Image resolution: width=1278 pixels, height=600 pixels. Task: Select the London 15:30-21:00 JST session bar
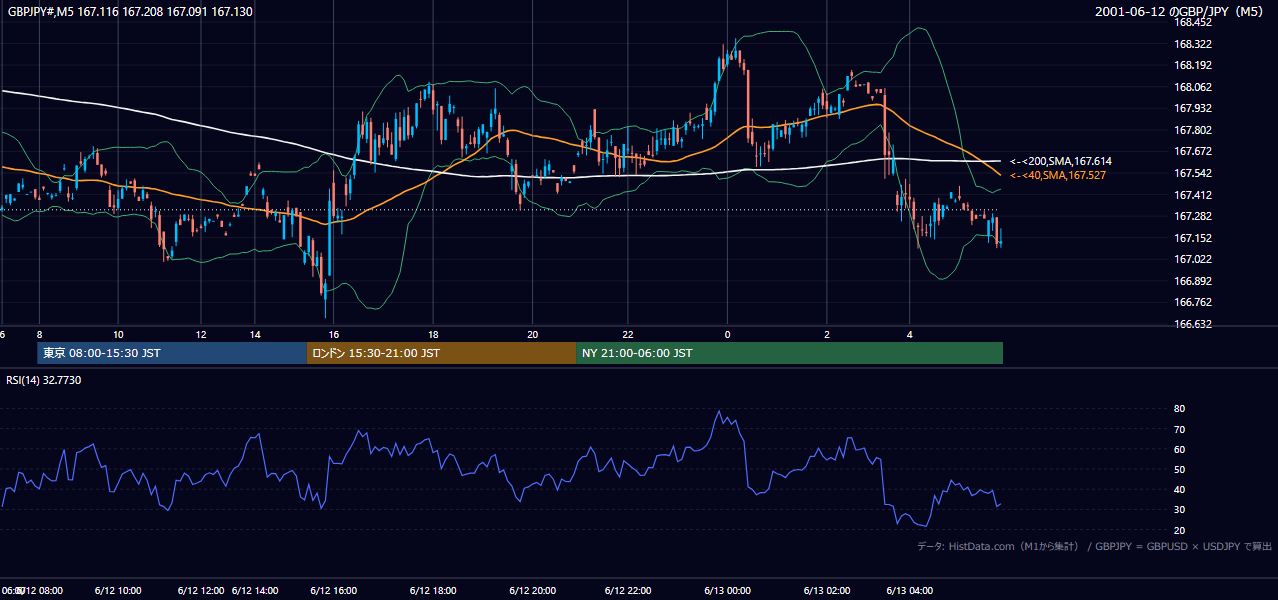pyautogui.click(x=441, y=353)
